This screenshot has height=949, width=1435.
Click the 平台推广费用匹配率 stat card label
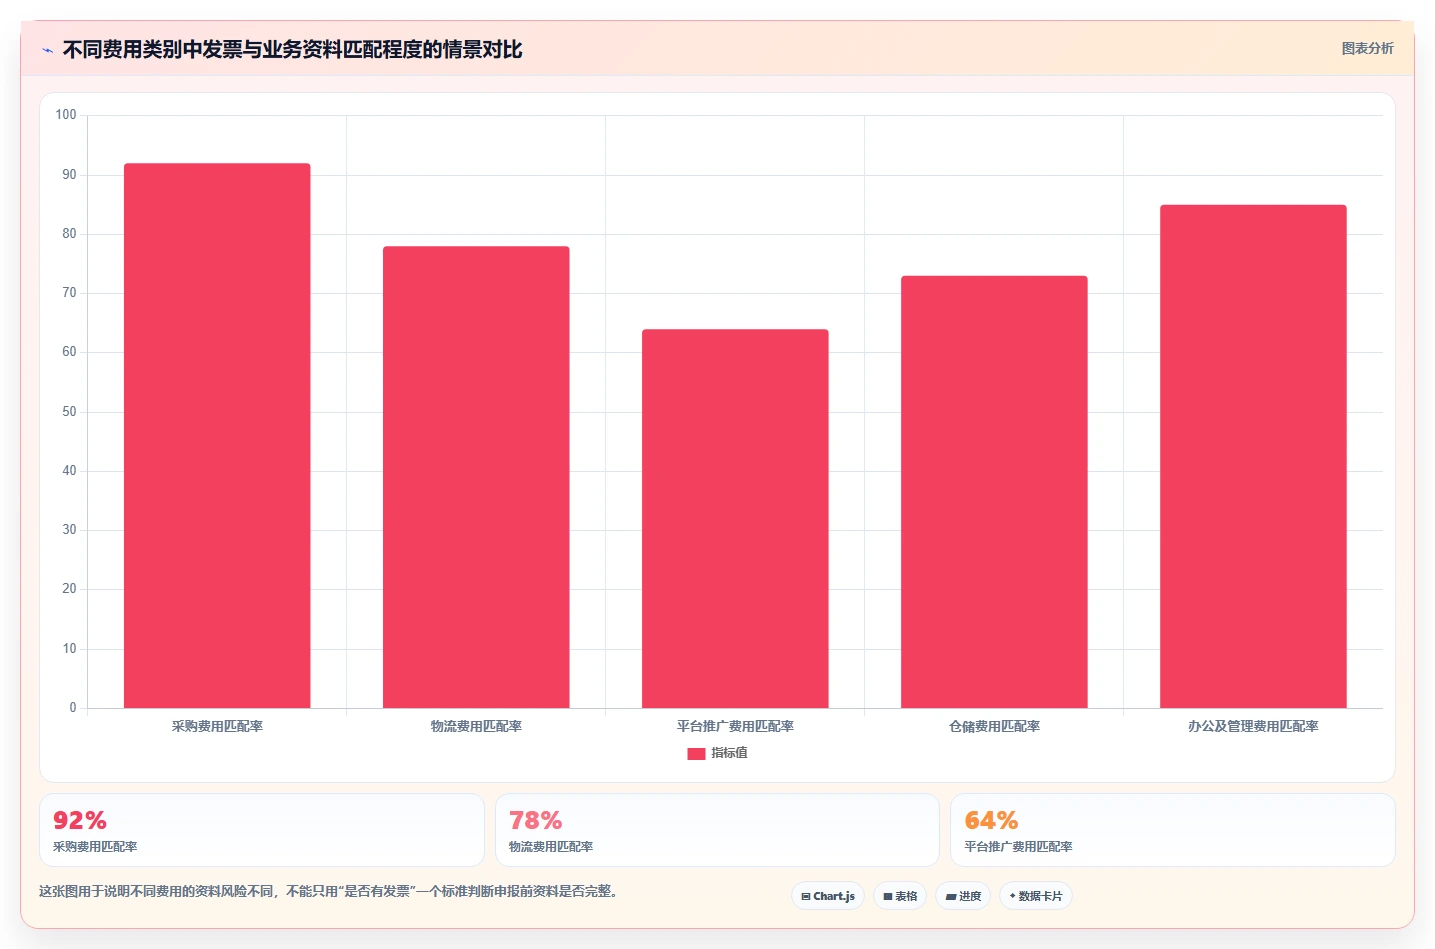[x=1018, y=846]
